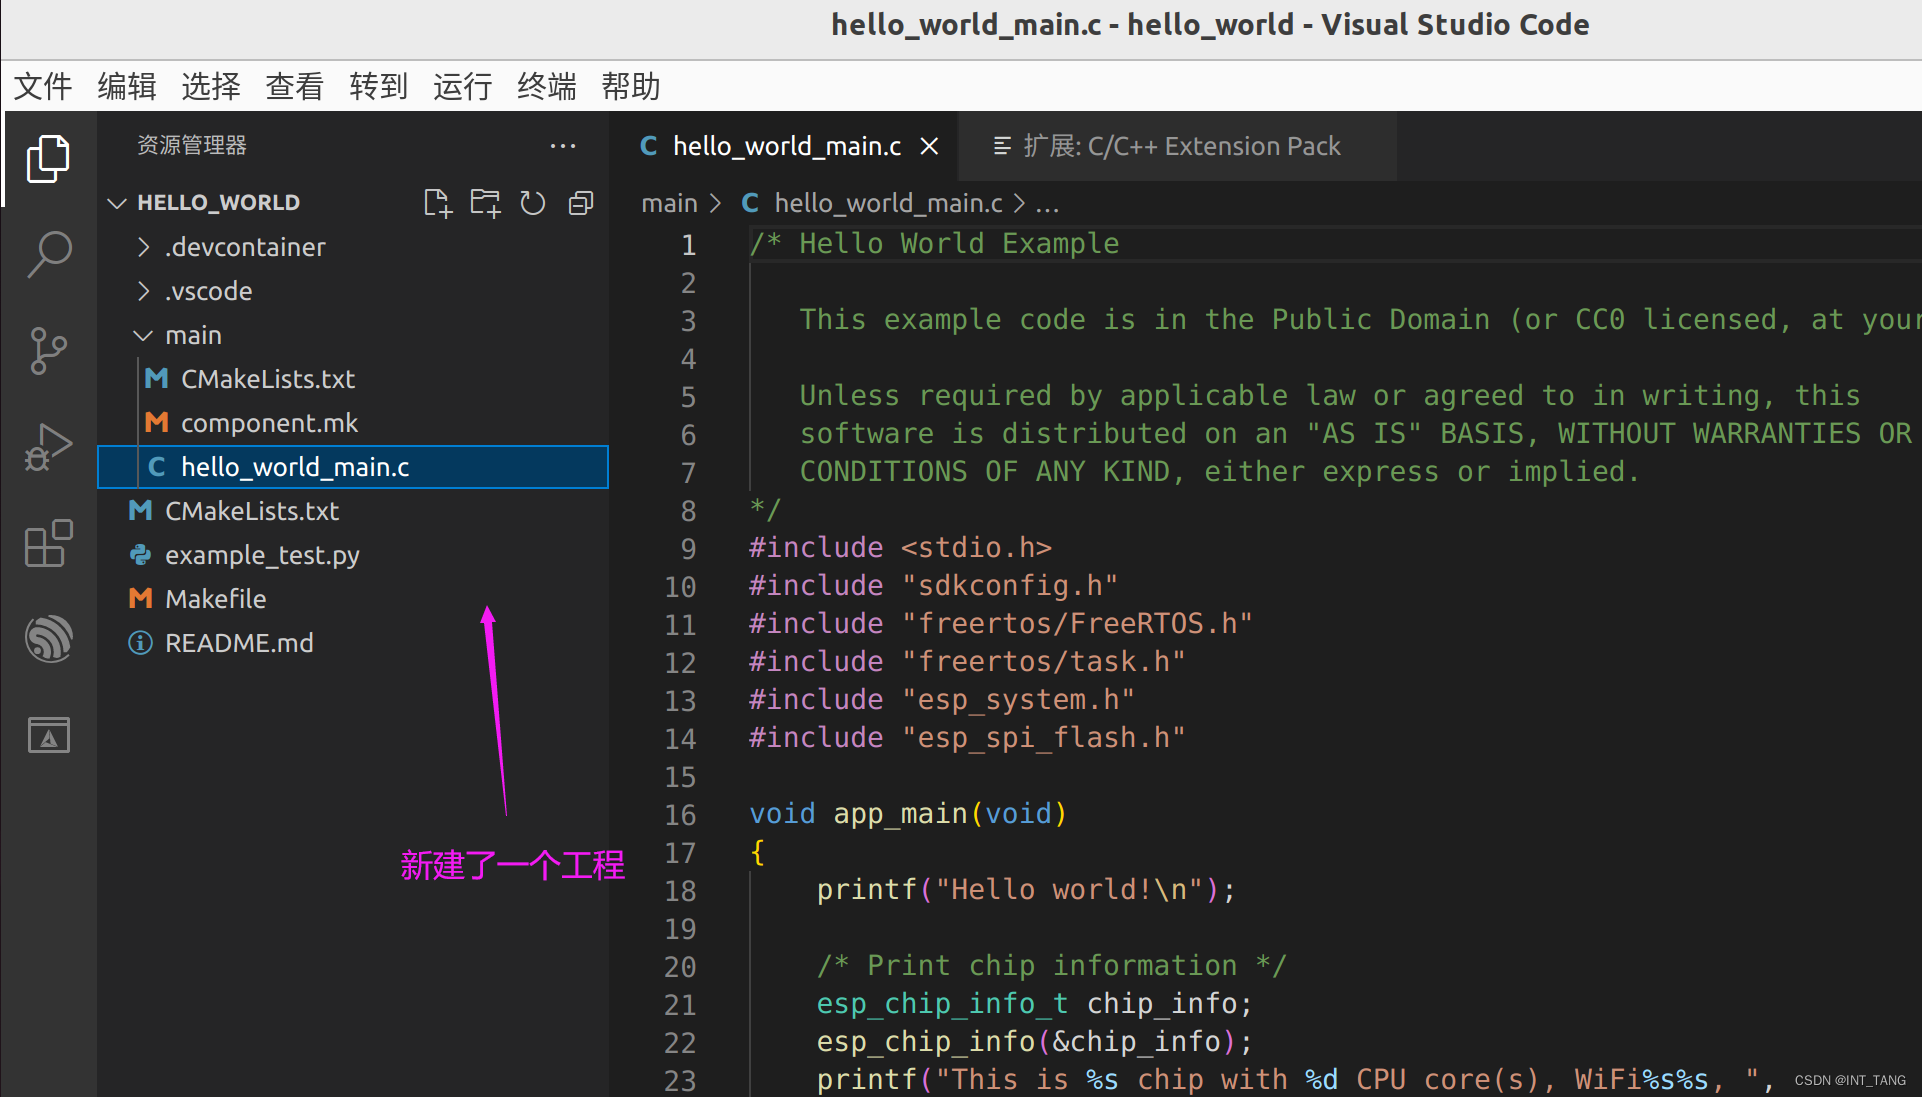The image size is (1922, 1097).
Task: Select the Explorer icon in the activity bar
Action: [x=48, y=158]
